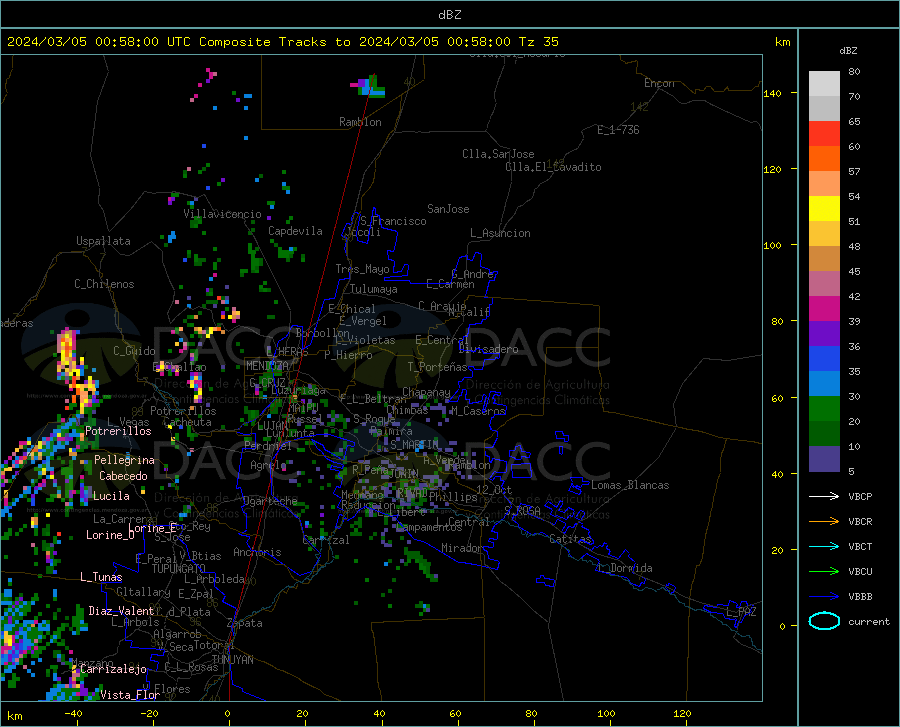
Task: Click the cyan 'current' ellipse legend icon
Action: (824, 621)
